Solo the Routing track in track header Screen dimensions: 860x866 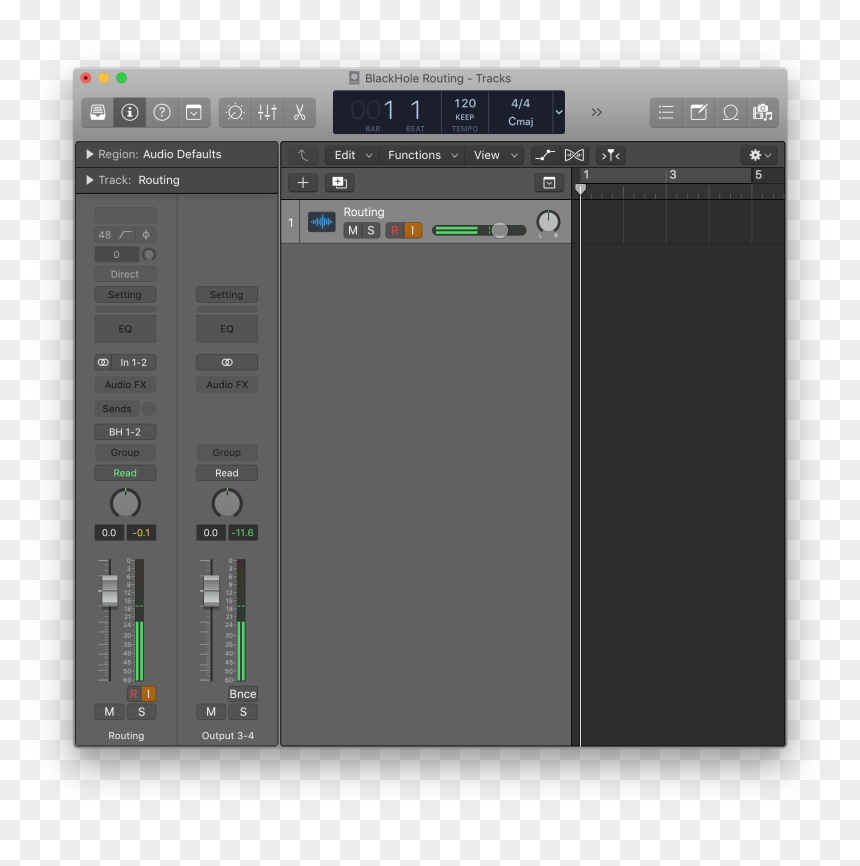(371, 230)
